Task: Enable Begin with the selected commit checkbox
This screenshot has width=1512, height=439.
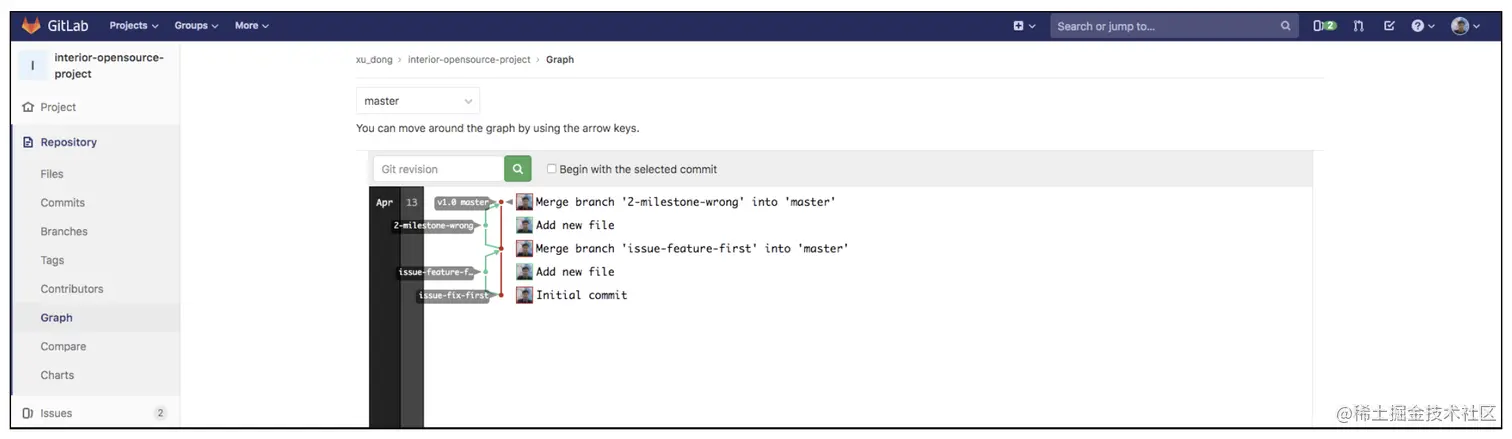Action: [x=551, y=169]
